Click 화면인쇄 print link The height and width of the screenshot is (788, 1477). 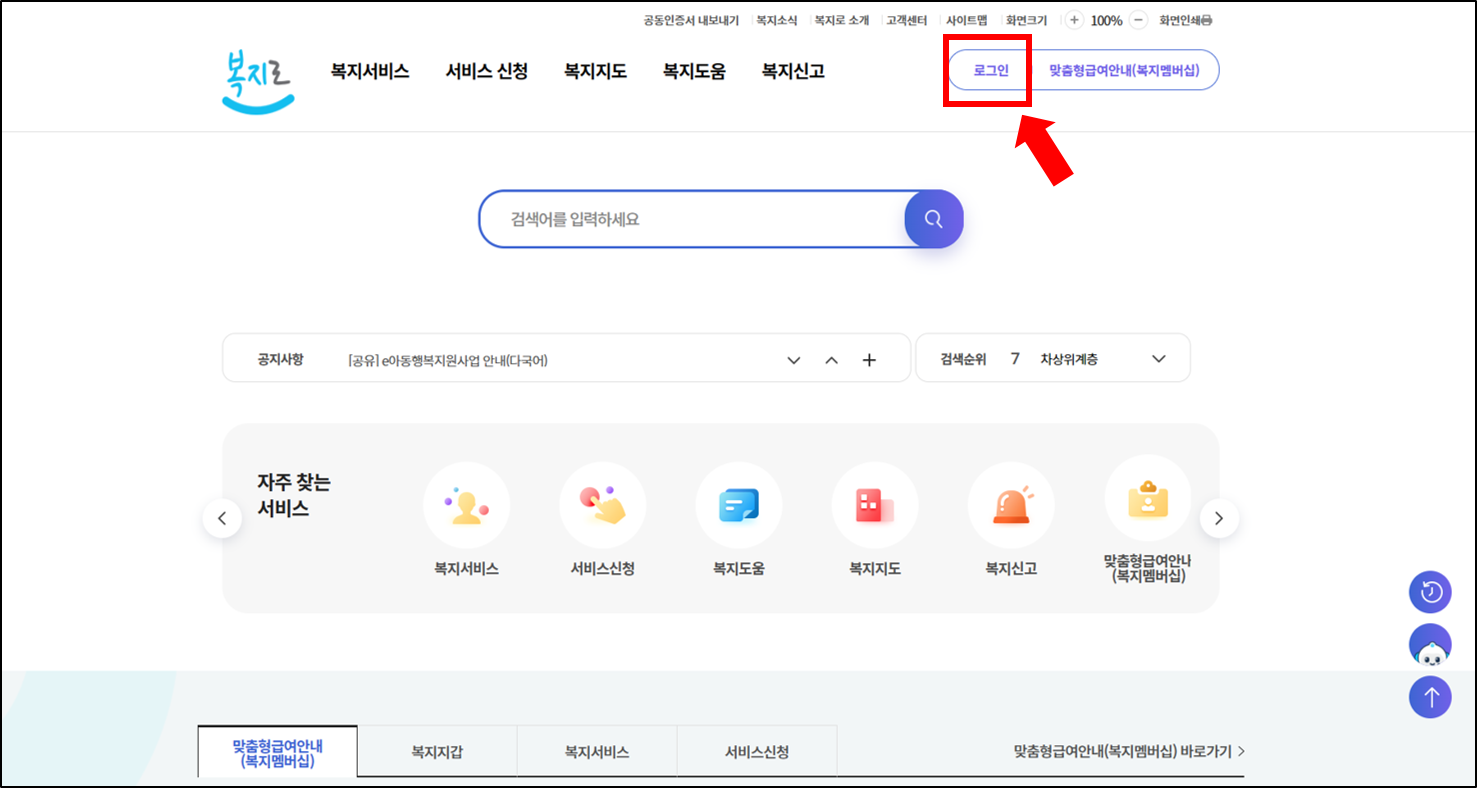[x=1185, y=20]
